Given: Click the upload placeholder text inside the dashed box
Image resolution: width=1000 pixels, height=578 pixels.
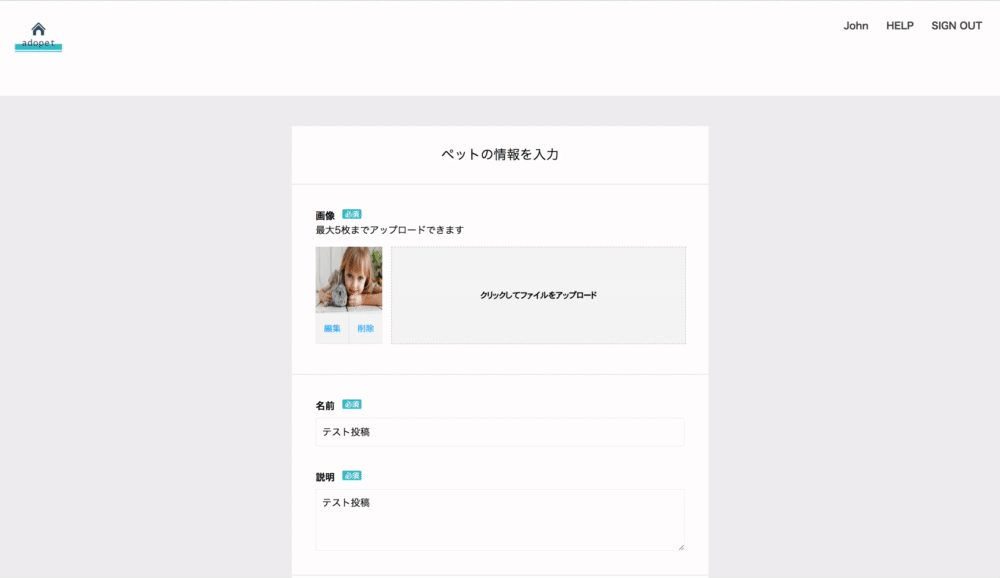Looking at the screenshot, I should [538, 294].
